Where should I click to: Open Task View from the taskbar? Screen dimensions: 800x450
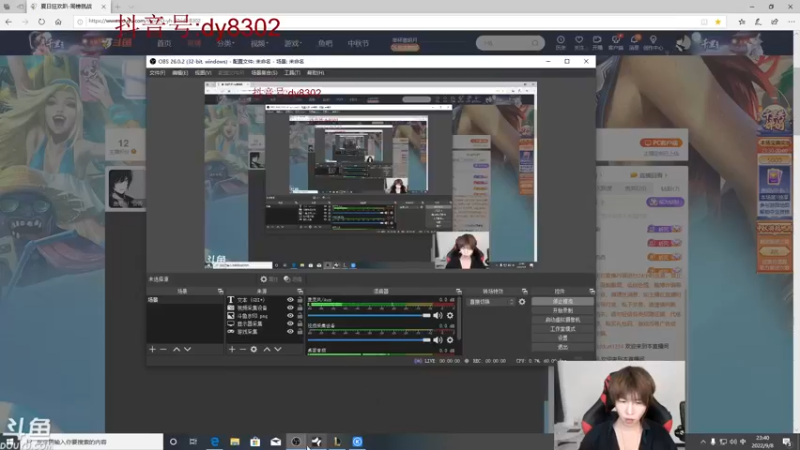pos(193,442)
